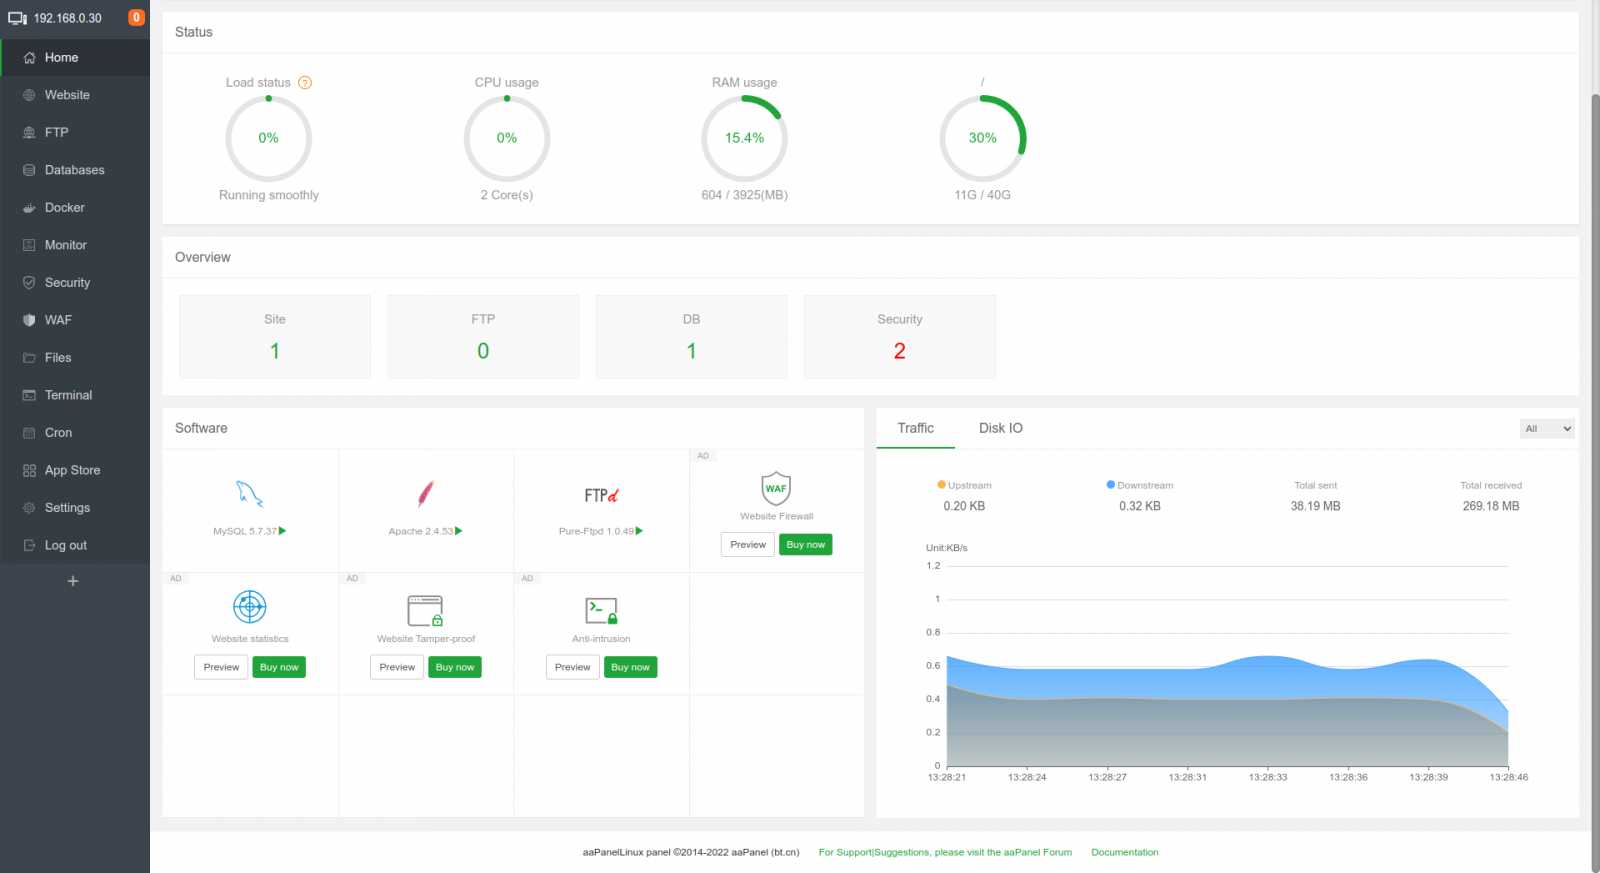Click the RAM usage 15.4% gauge
The height and width of the screenshot is (873, 1600).
point(745,138)
